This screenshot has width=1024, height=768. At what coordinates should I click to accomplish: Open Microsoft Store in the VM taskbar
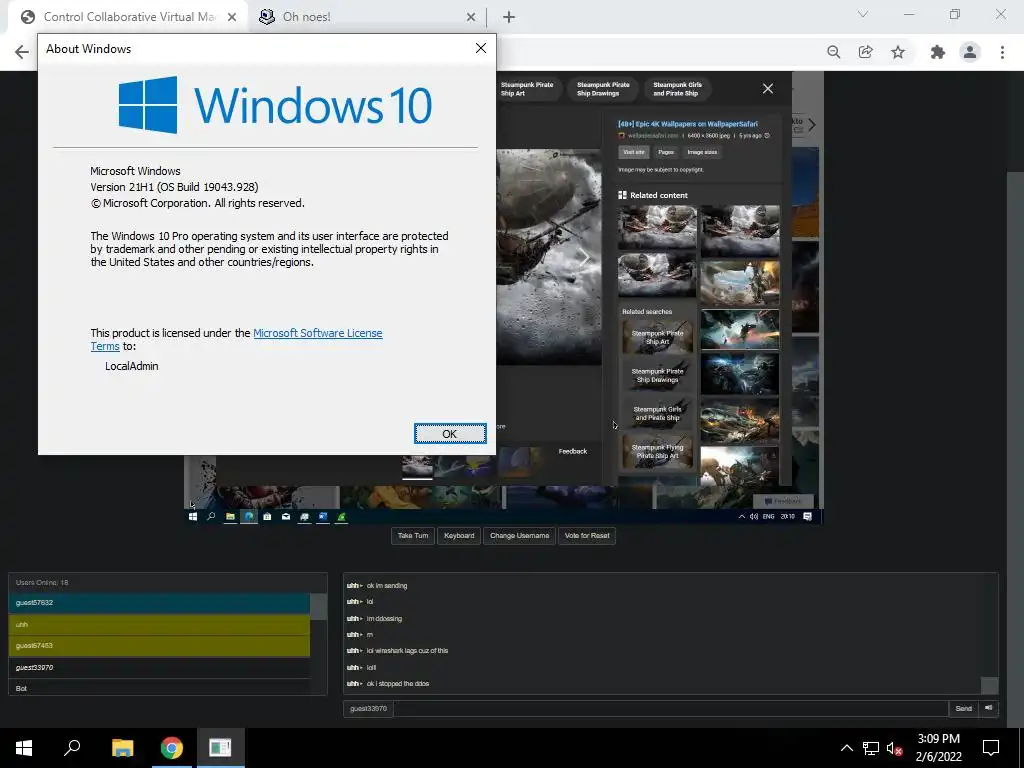coord(267,517)
